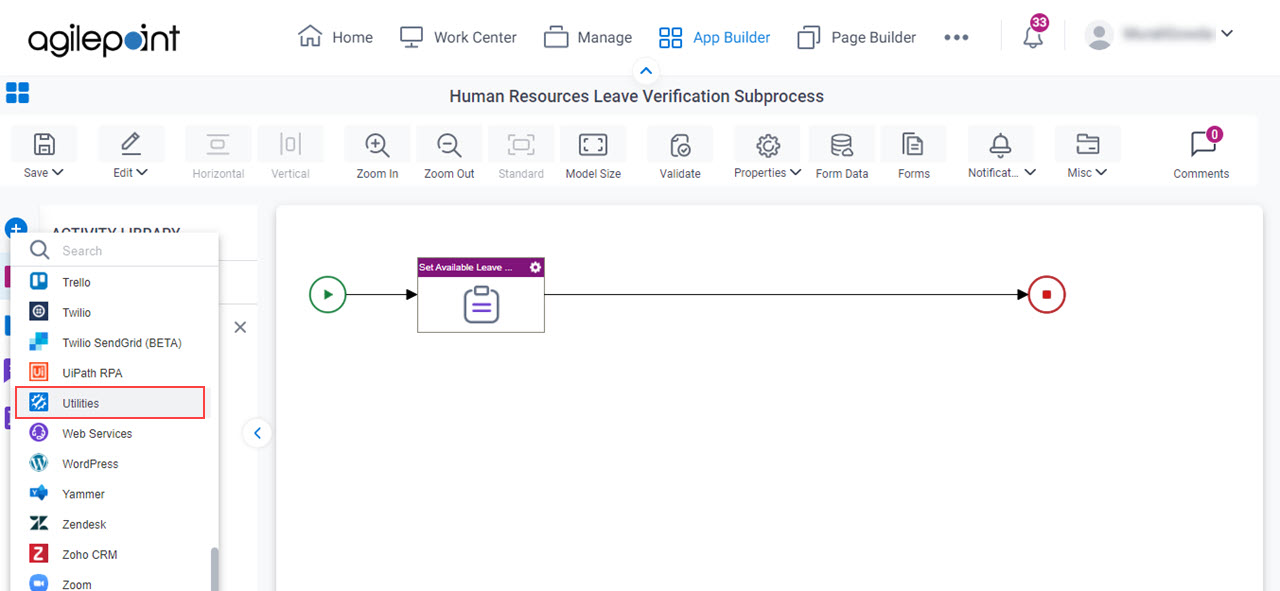Click the Notifications bell toolbar icon
This screenshot has height=591, width=1280.
coord(1000,145)
